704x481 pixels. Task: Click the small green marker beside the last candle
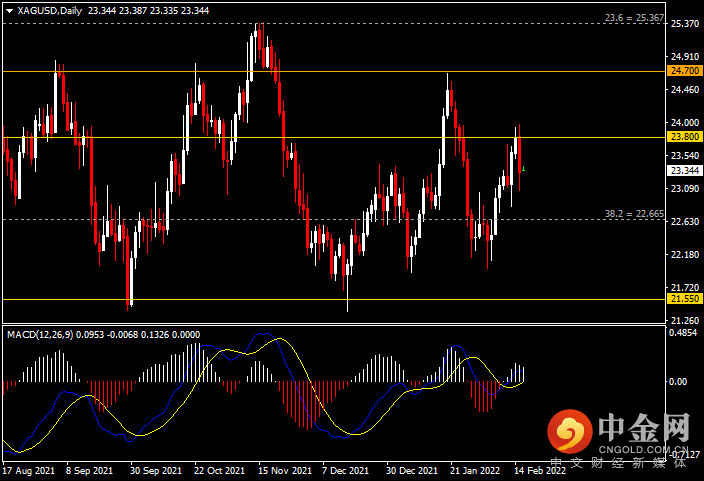point(524,169)
